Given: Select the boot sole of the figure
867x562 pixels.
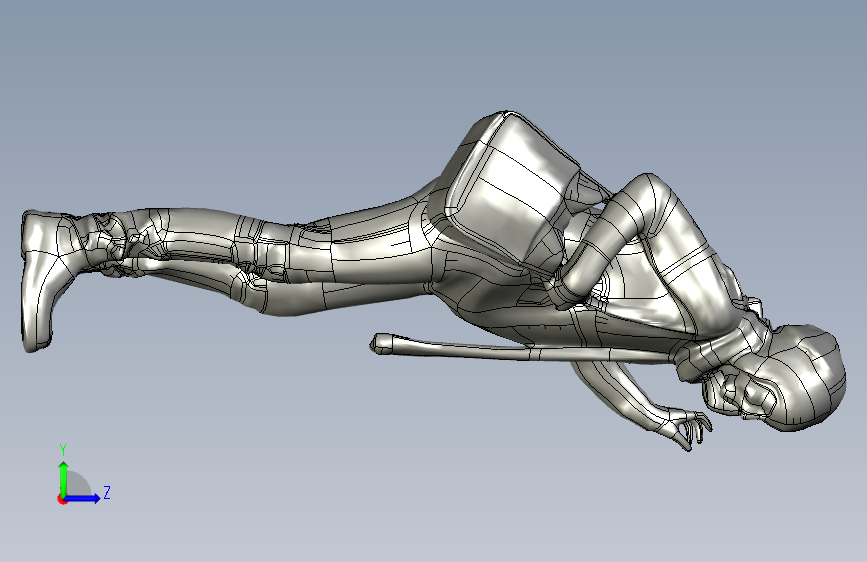Looking at the screenshot, I should pyautogui.click(x=26, y=281).
